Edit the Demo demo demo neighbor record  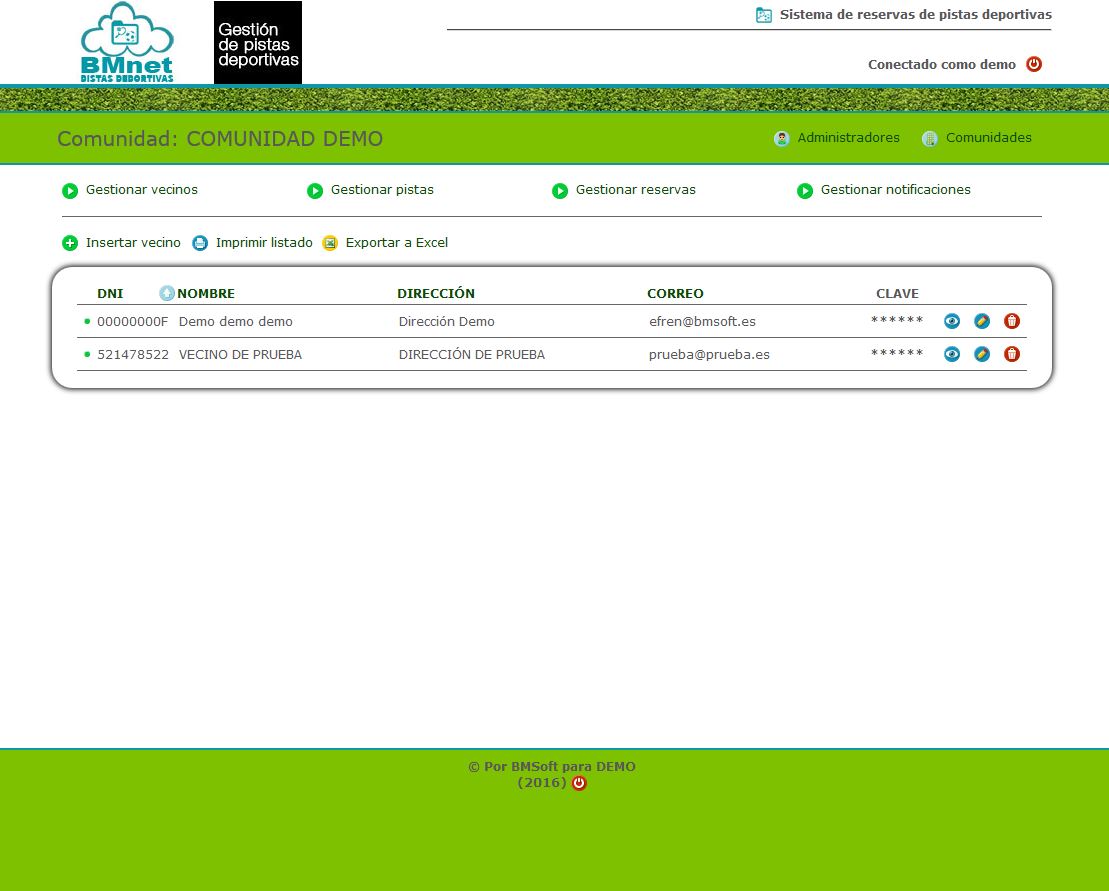click(x=982, y=321)
